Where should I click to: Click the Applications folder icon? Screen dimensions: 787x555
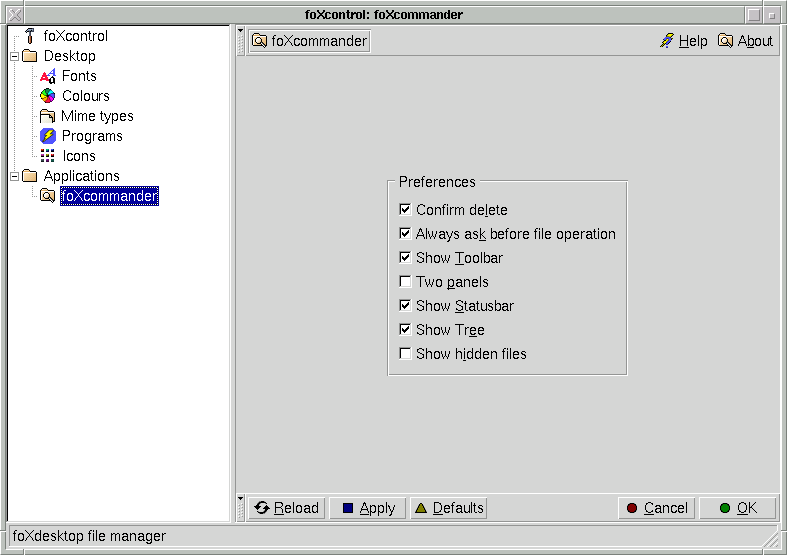[30, 176]
